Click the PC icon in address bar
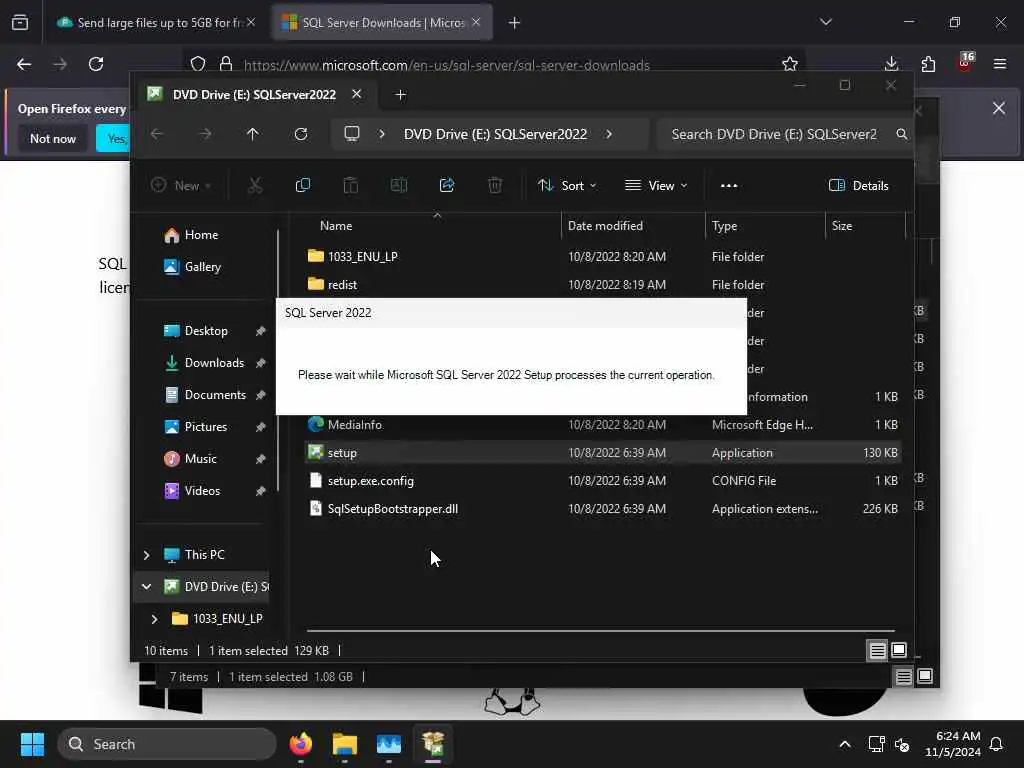1024x768 pixels. coord(352,134)
